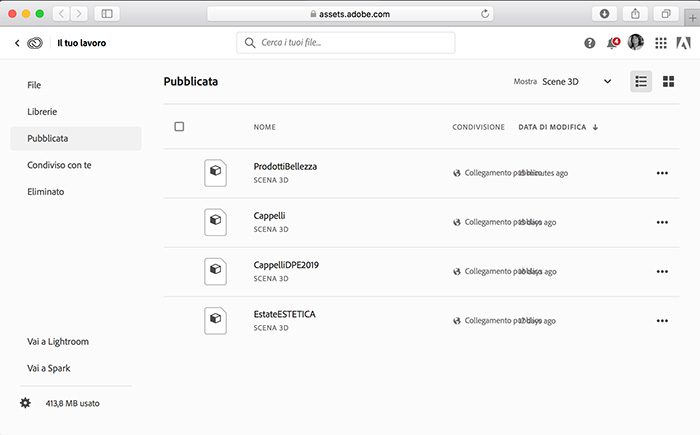Open the EstateESTETICA file name
Screen dimensions: 700x435
pos(284,314)
